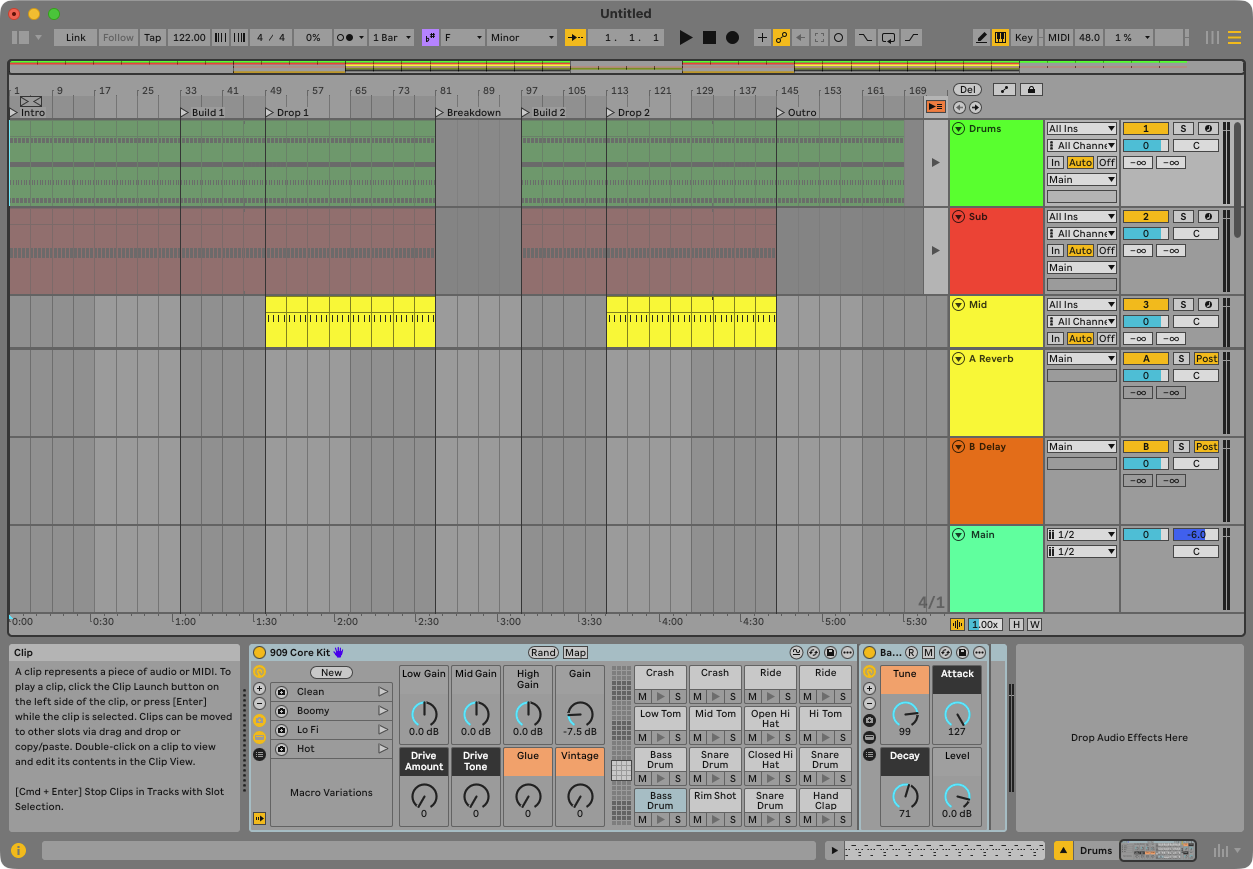
Task: Adjust the Decay knob
Action: [905, 795]
